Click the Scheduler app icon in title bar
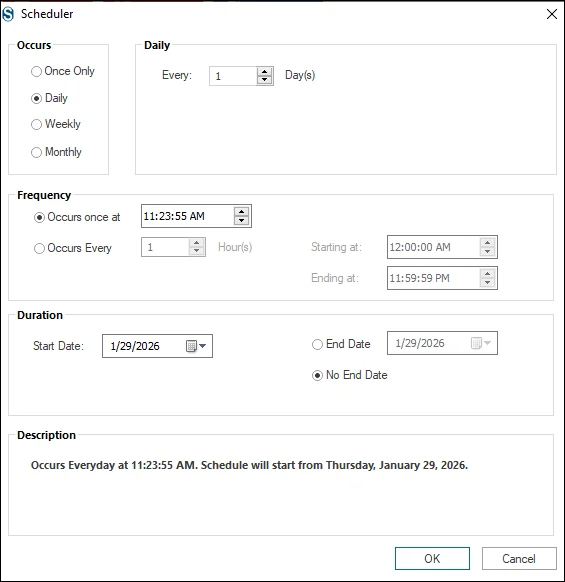Viewport: 565px width, 582px height. pyautogui.click(x=8, y=14)
